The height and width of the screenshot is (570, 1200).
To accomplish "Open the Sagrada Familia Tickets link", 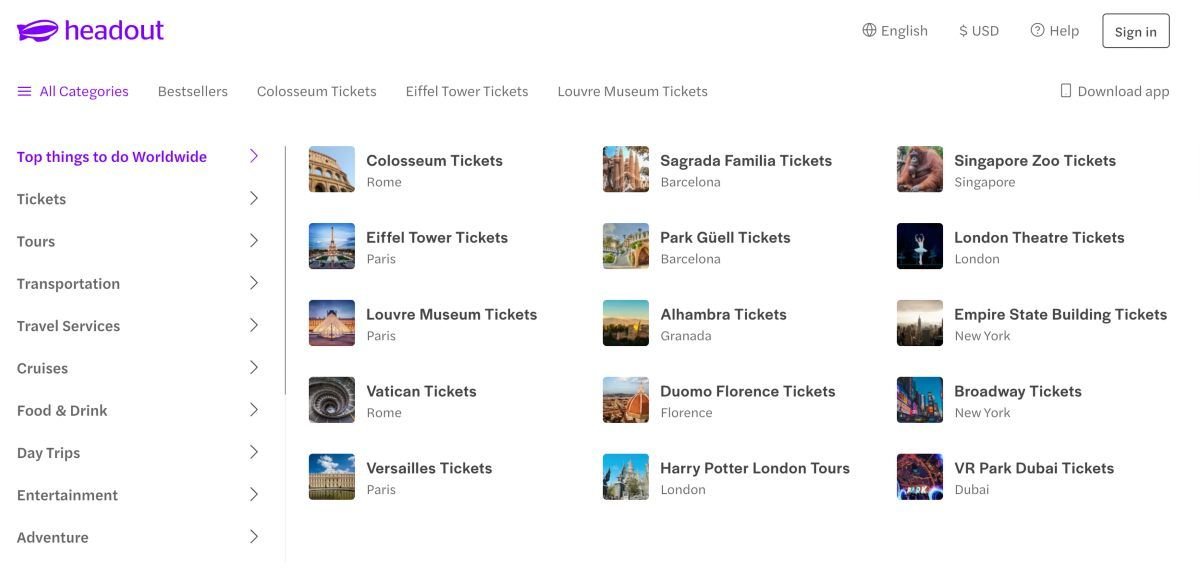I will click(746, 160).
